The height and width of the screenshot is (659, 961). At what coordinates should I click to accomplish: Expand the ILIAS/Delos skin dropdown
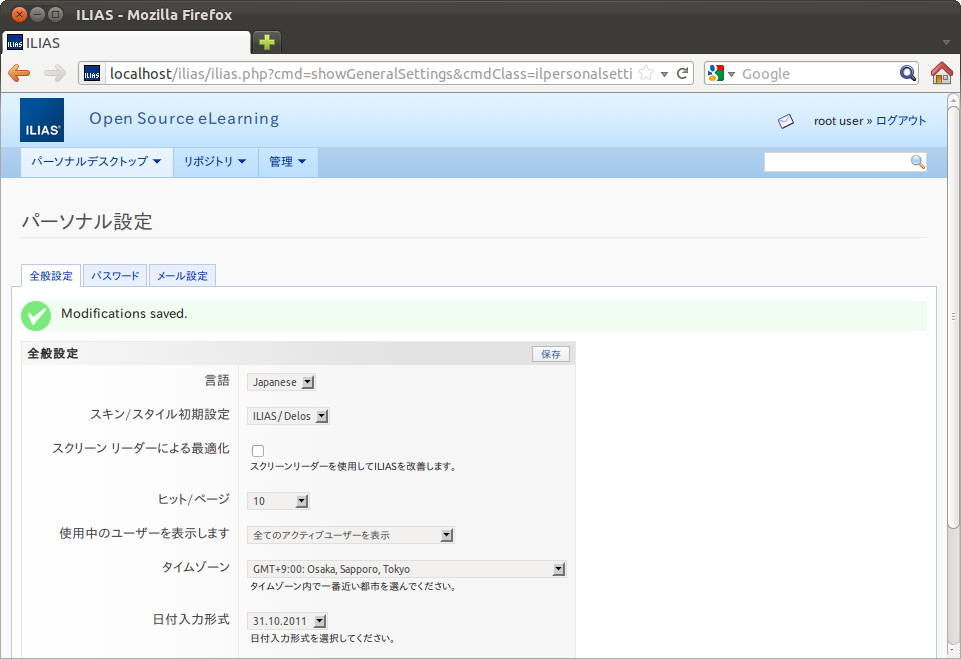pyautogui.click(x=290, y=416)
